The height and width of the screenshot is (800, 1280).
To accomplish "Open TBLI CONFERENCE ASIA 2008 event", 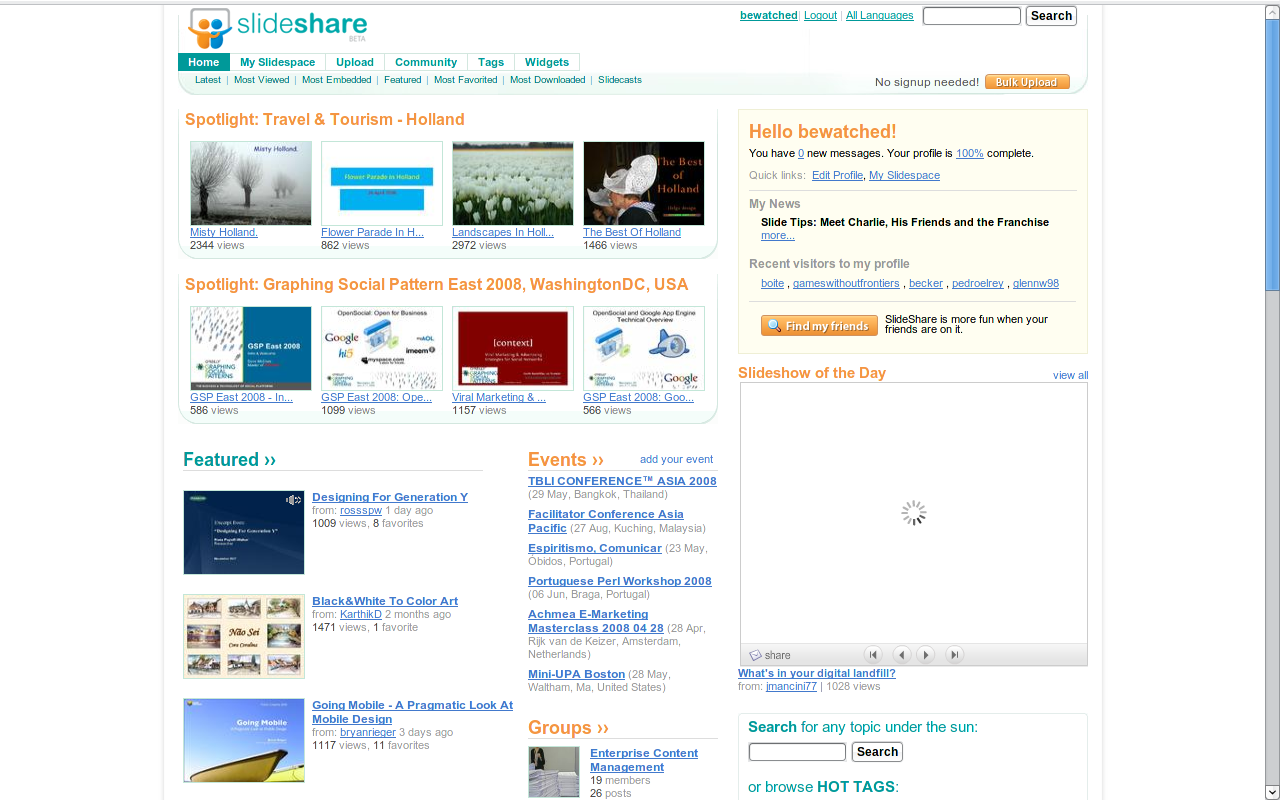I will click(x=622, y=481).
